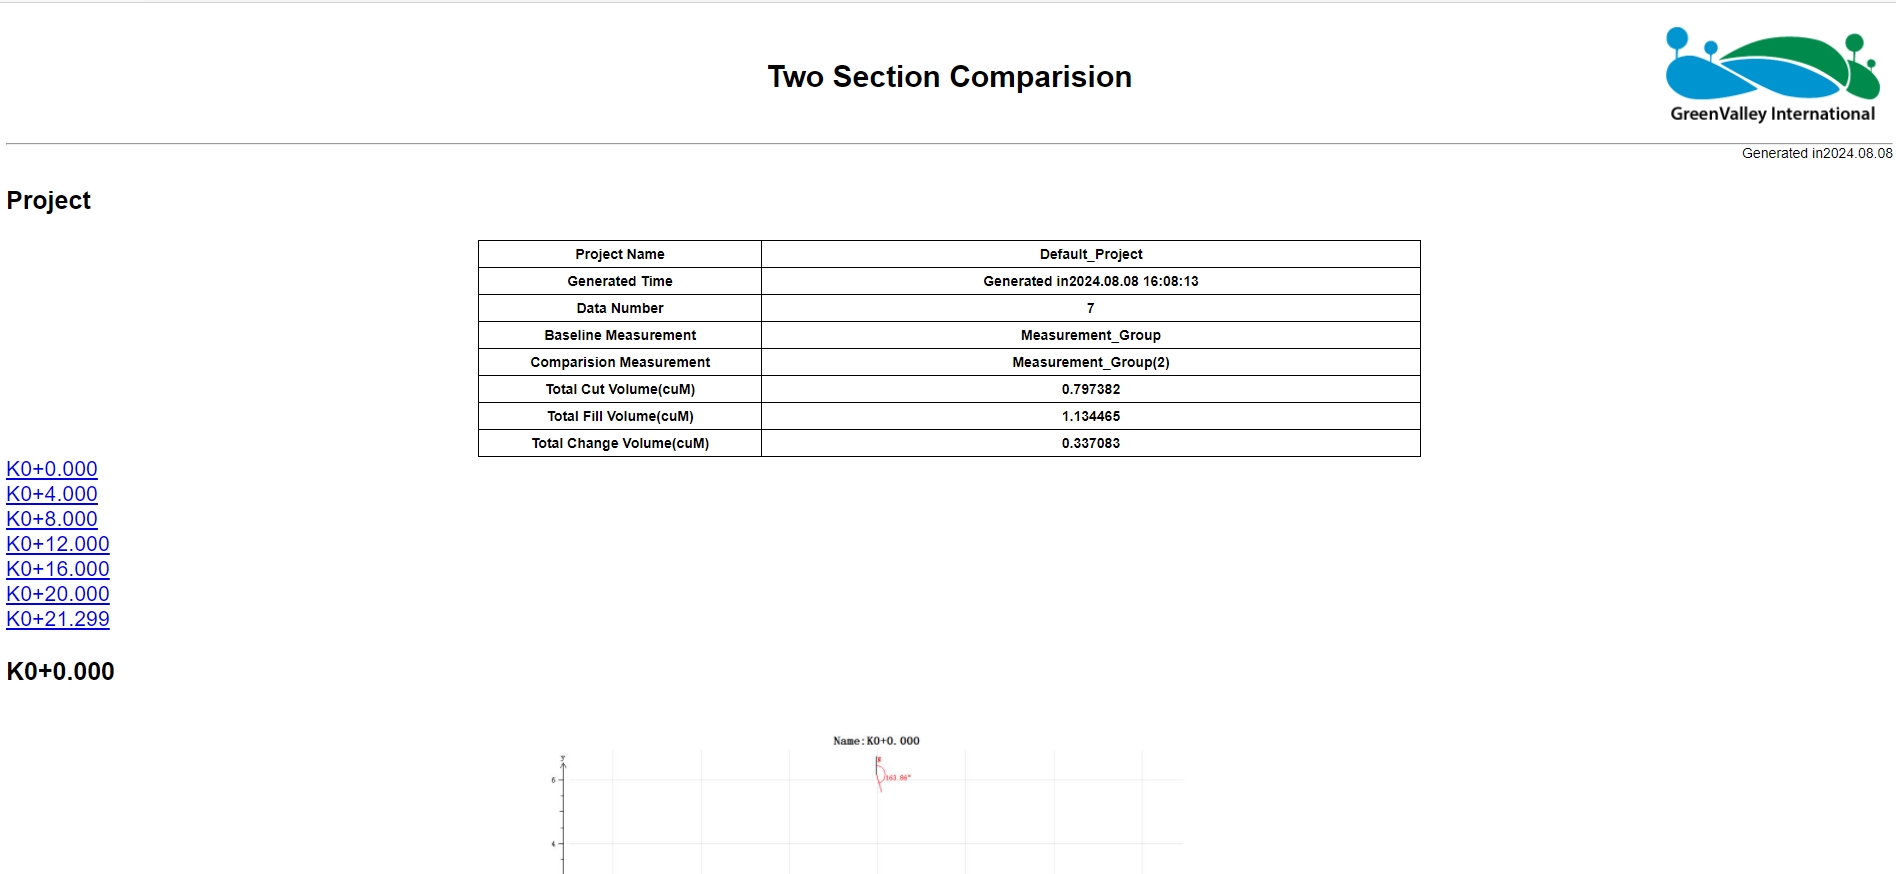Click the Total Cut Volume value 0.797382

1090,389
